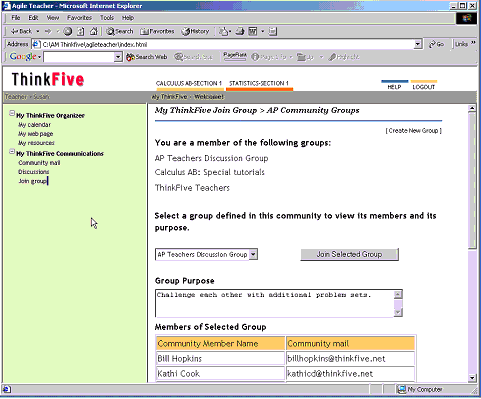Click Join Selected Group button
This screenshot has height=399, width=481.
coord(349,254)
